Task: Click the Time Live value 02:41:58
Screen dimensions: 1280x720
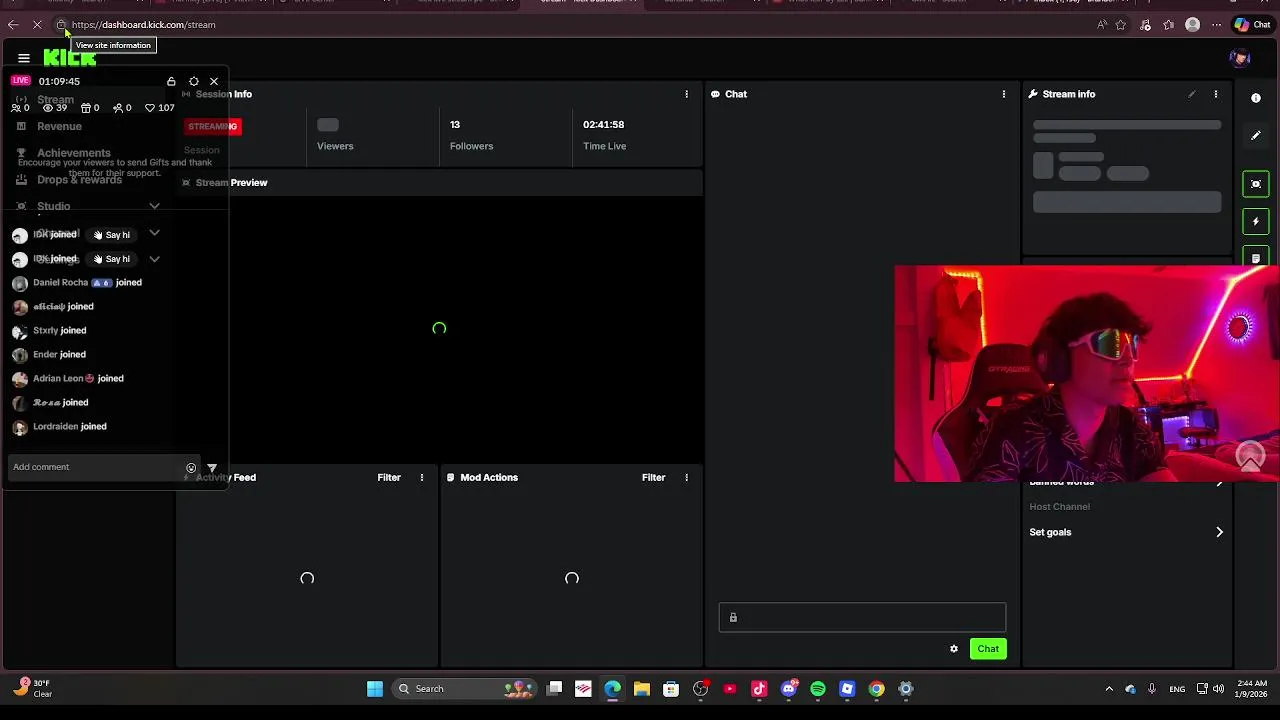Action: tap(603, 125)
